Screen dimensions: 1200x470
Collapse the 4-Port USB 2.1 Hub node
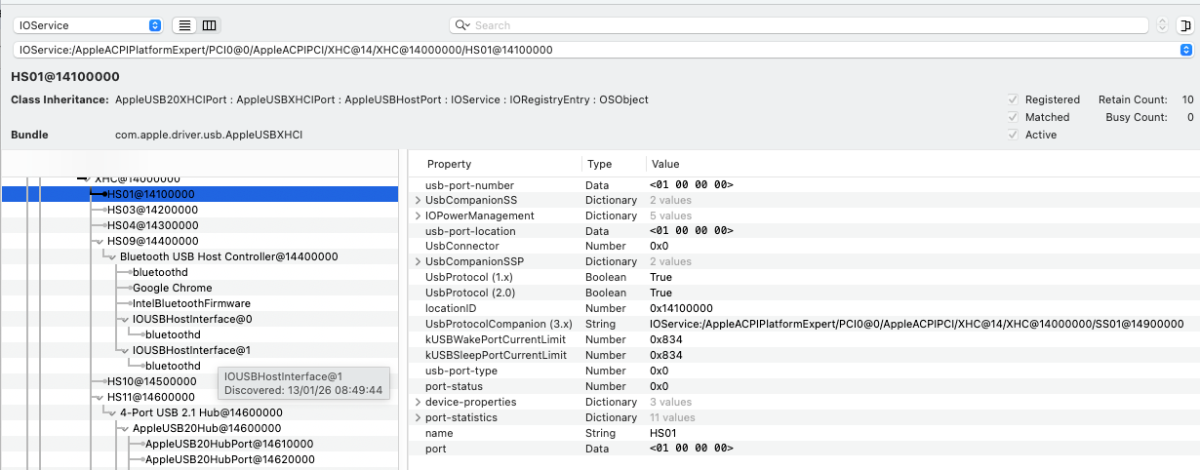click(x=112, y=412)
